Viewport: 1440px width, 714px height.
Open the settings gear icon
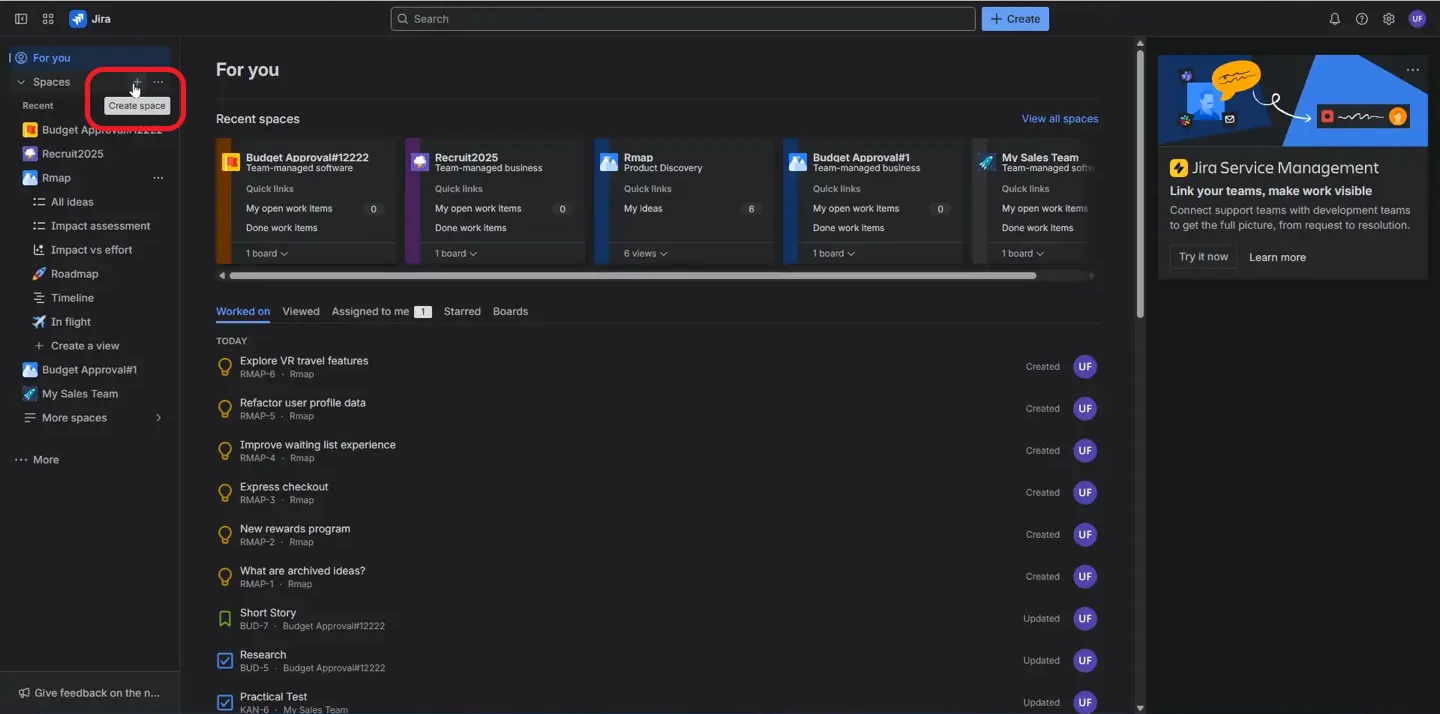1389,19
